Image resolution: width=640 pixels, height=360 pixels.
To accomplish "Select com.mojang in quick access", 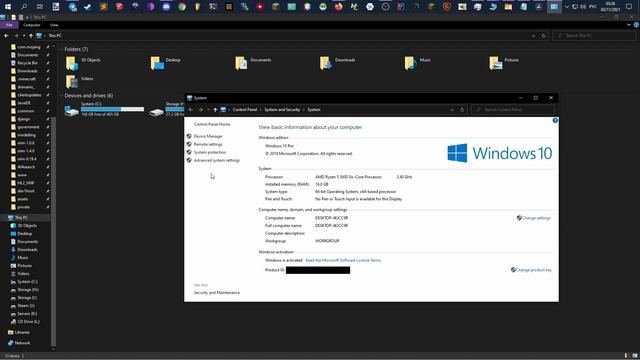I will [x=29, y=47].
